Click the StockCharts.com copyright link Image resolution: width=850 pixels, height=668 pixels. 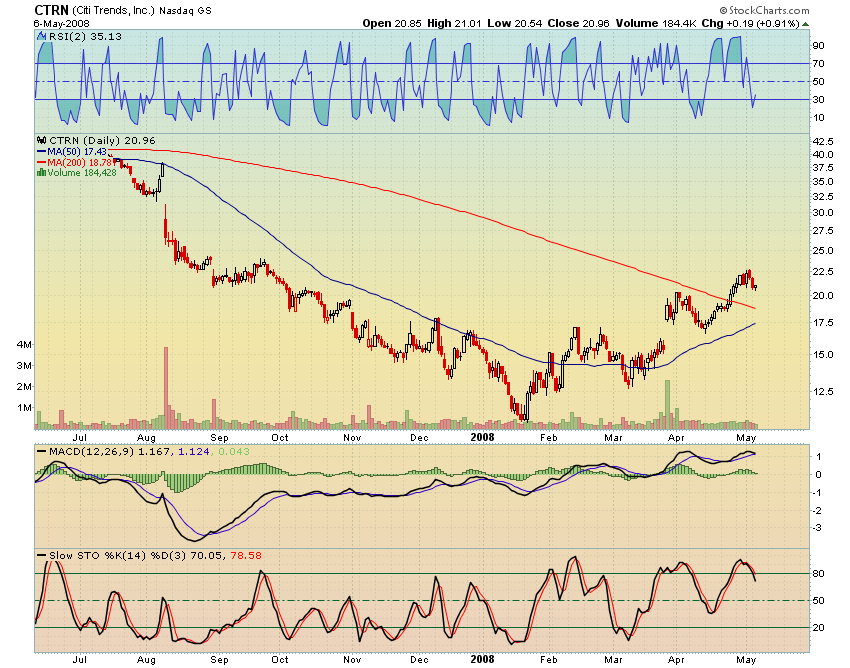(764, 10)
